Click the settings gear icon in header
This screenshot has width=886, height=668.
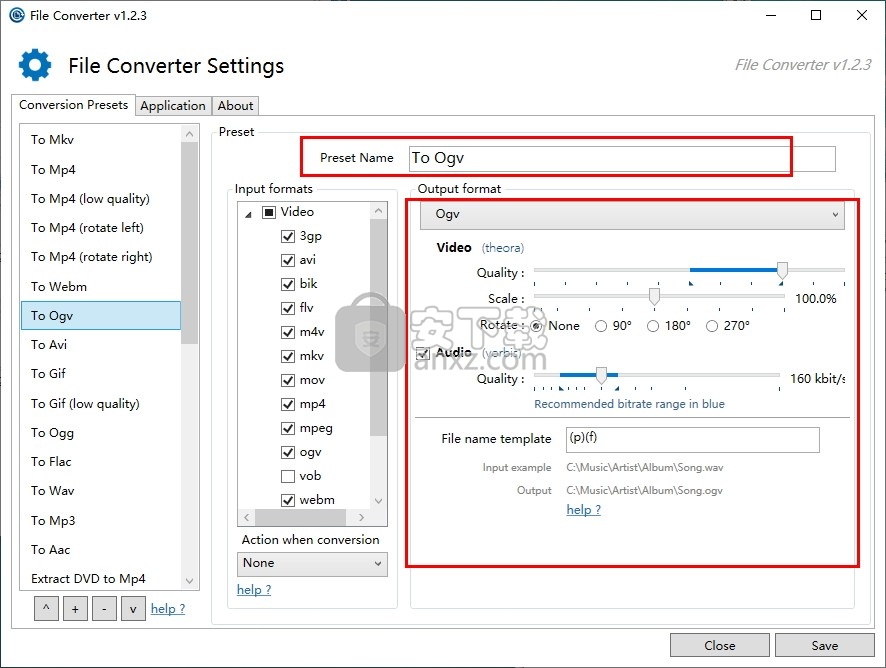coord(35,65)
